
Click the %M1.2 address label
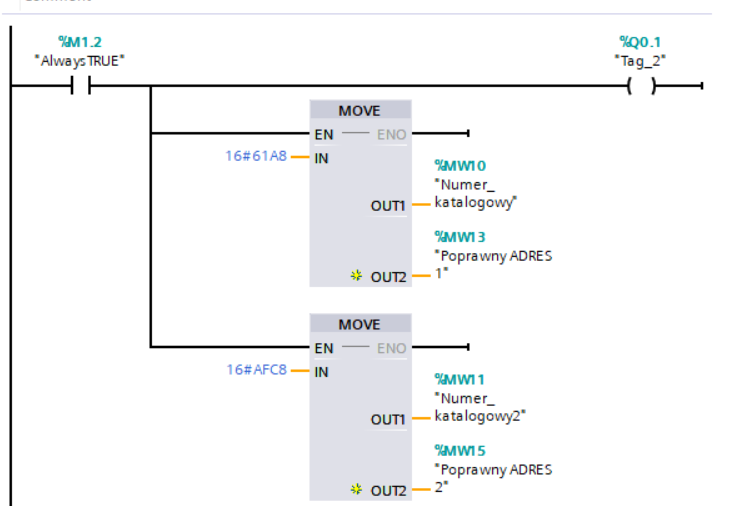(79, 42)
